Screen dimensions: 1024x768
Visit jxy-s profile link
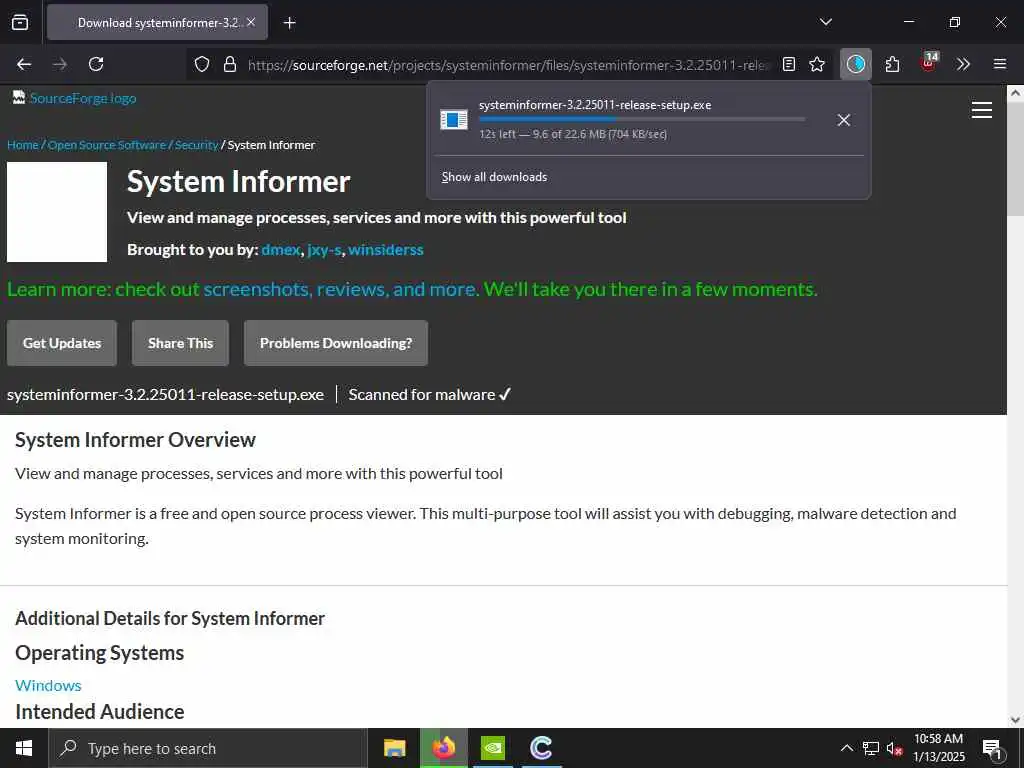pyautogui.click(x=325, y=249)
